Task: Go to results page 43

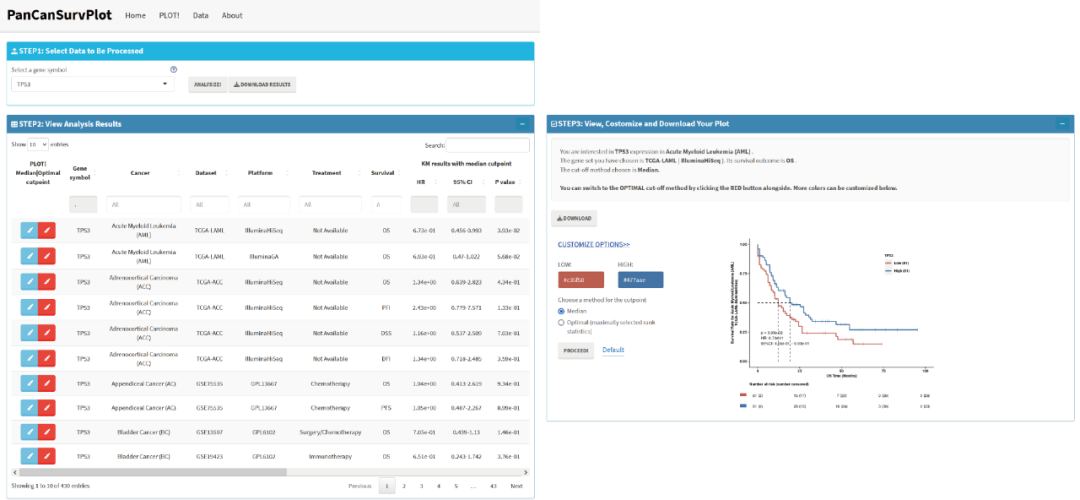Action: pyautogui.click(x=493, y=486)
